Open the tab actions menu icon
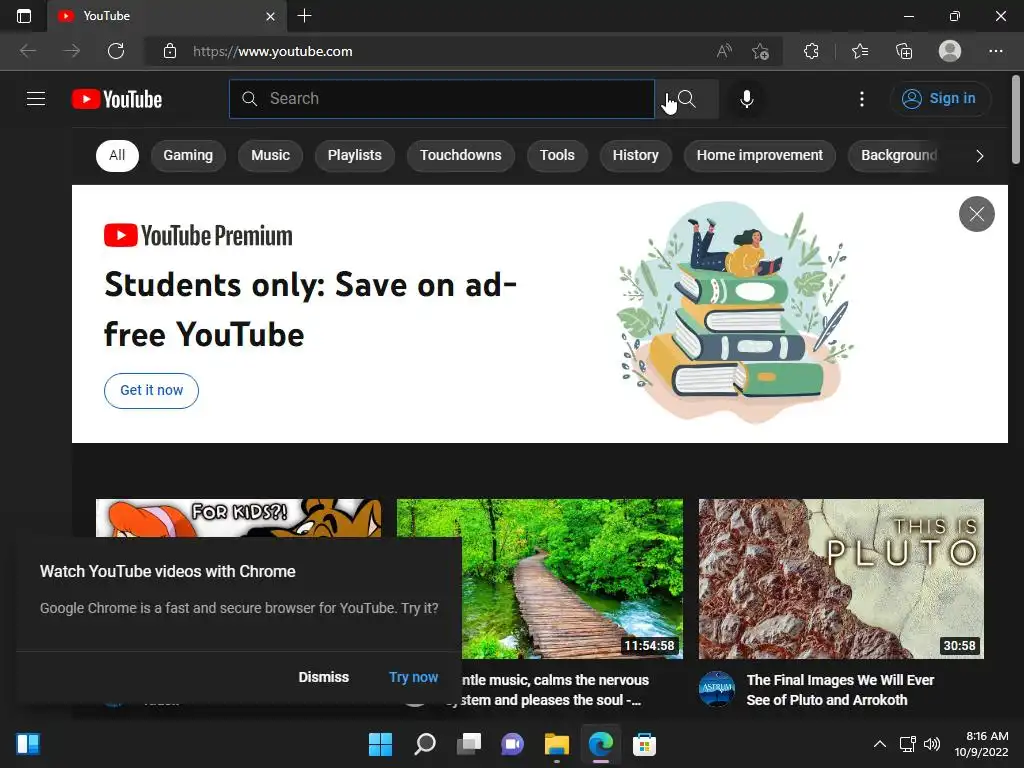 point(24,16)
